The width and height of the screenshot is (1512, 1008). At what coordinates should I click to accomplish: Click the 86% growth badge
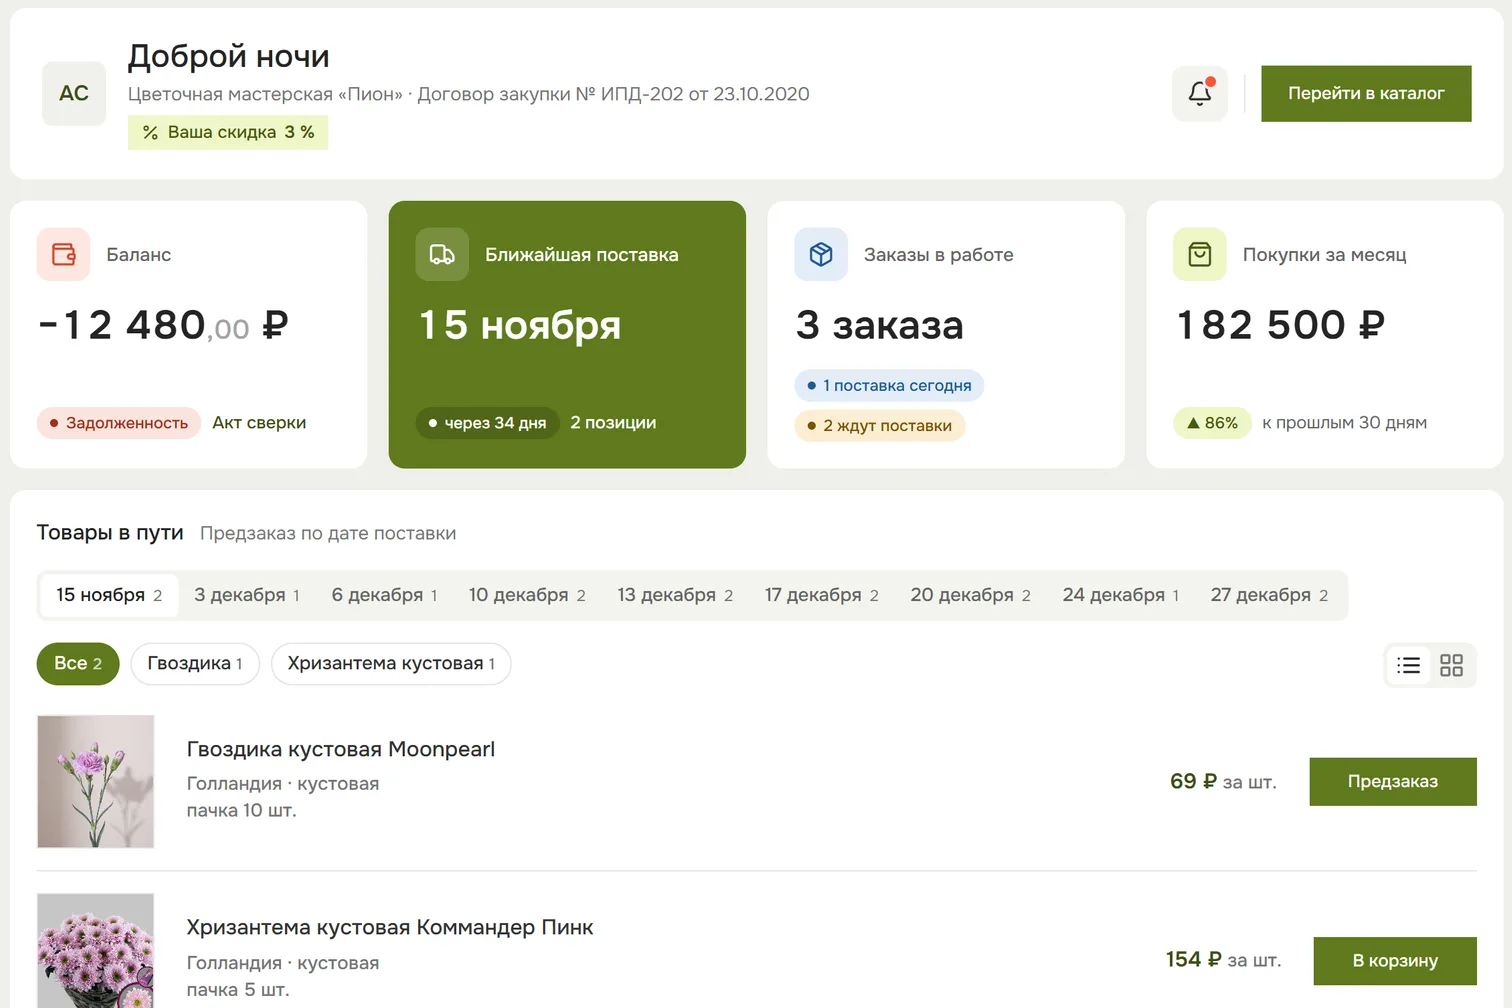[x=1212, y=423]
